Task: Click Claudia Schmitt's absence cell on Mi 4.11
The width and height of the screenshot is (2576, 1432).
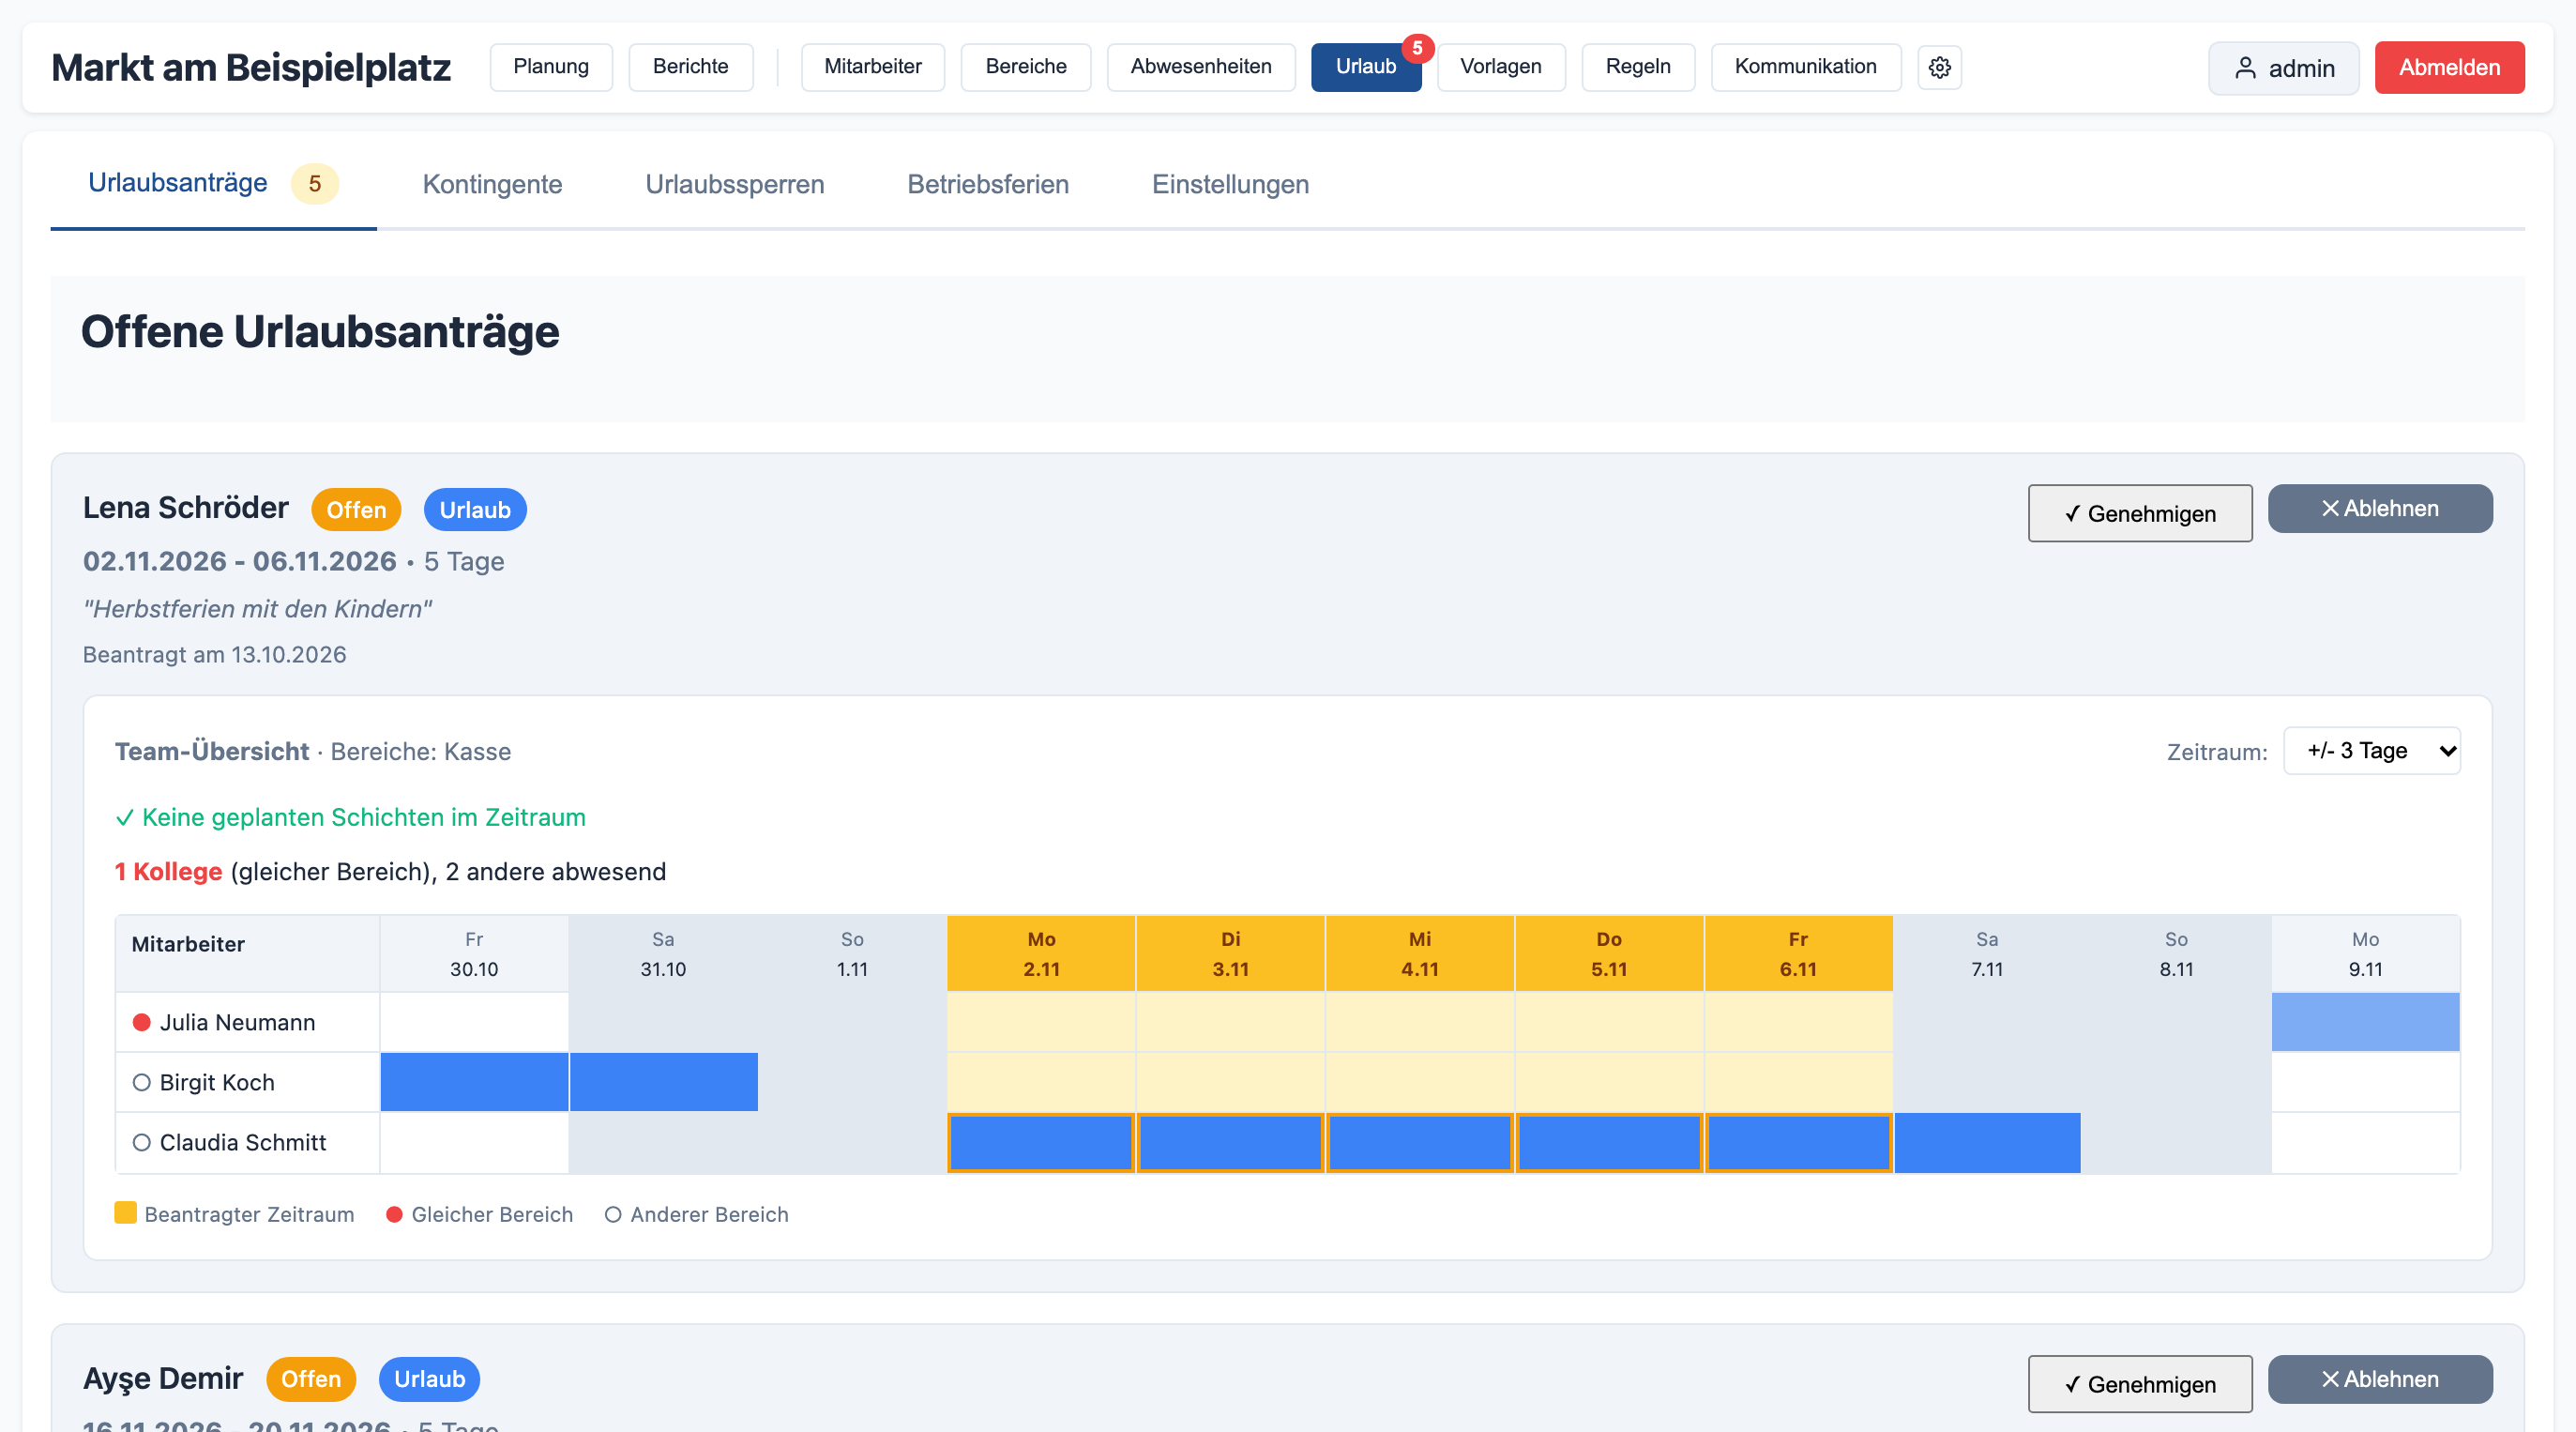Action: tap(1419, 1143)
